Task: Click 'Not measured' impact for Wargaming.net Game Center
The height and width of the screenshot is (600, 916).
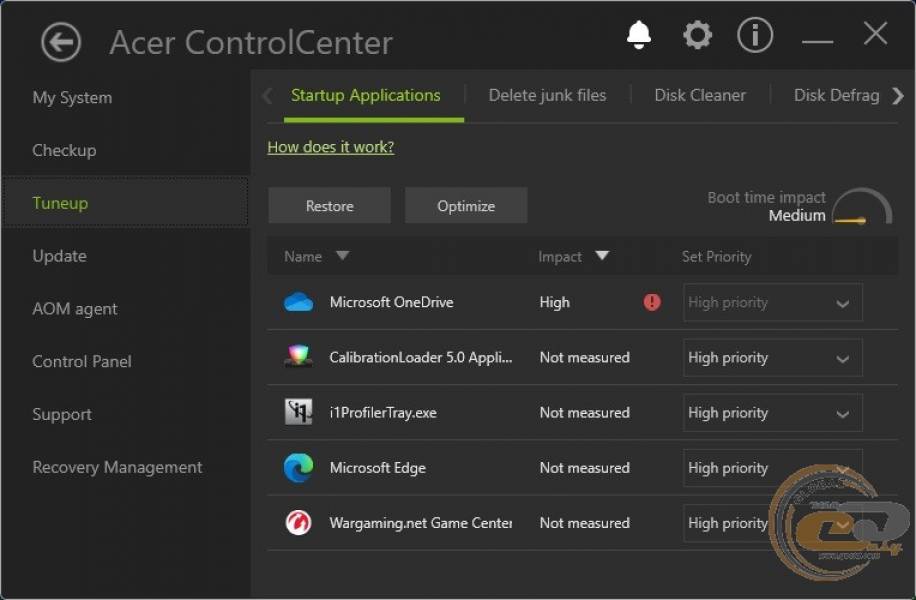Action: pos(585,523)
